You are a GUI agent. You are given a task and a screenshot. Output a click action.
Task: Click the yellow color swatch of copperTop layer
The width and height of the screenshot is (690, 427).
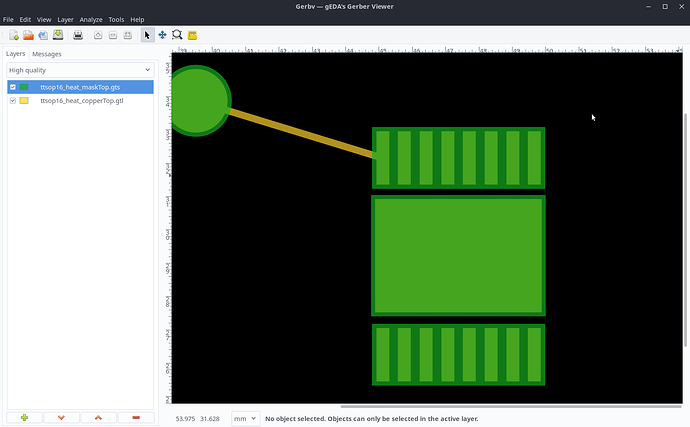(x=24, y=101)
